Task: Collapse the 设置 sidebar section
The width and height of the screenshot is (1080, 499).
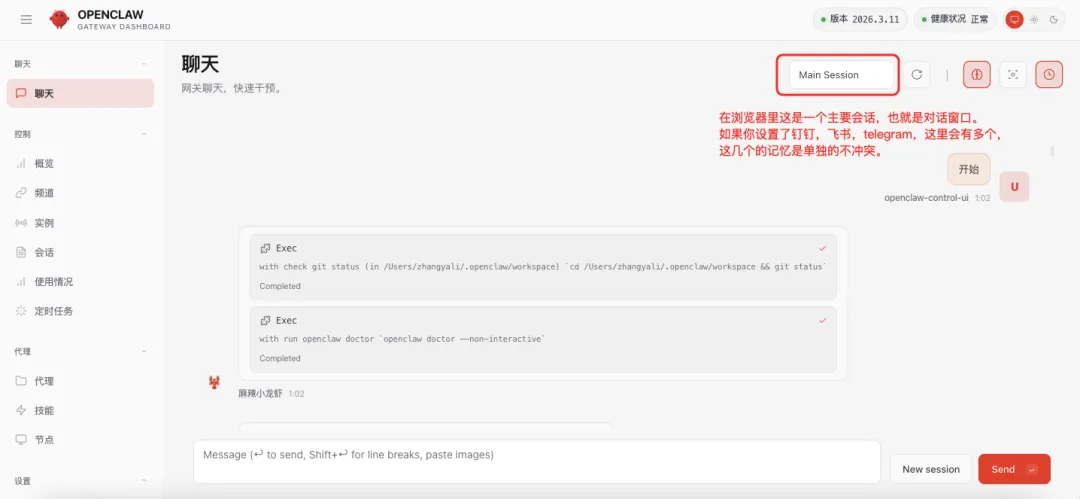Action: 144,480
